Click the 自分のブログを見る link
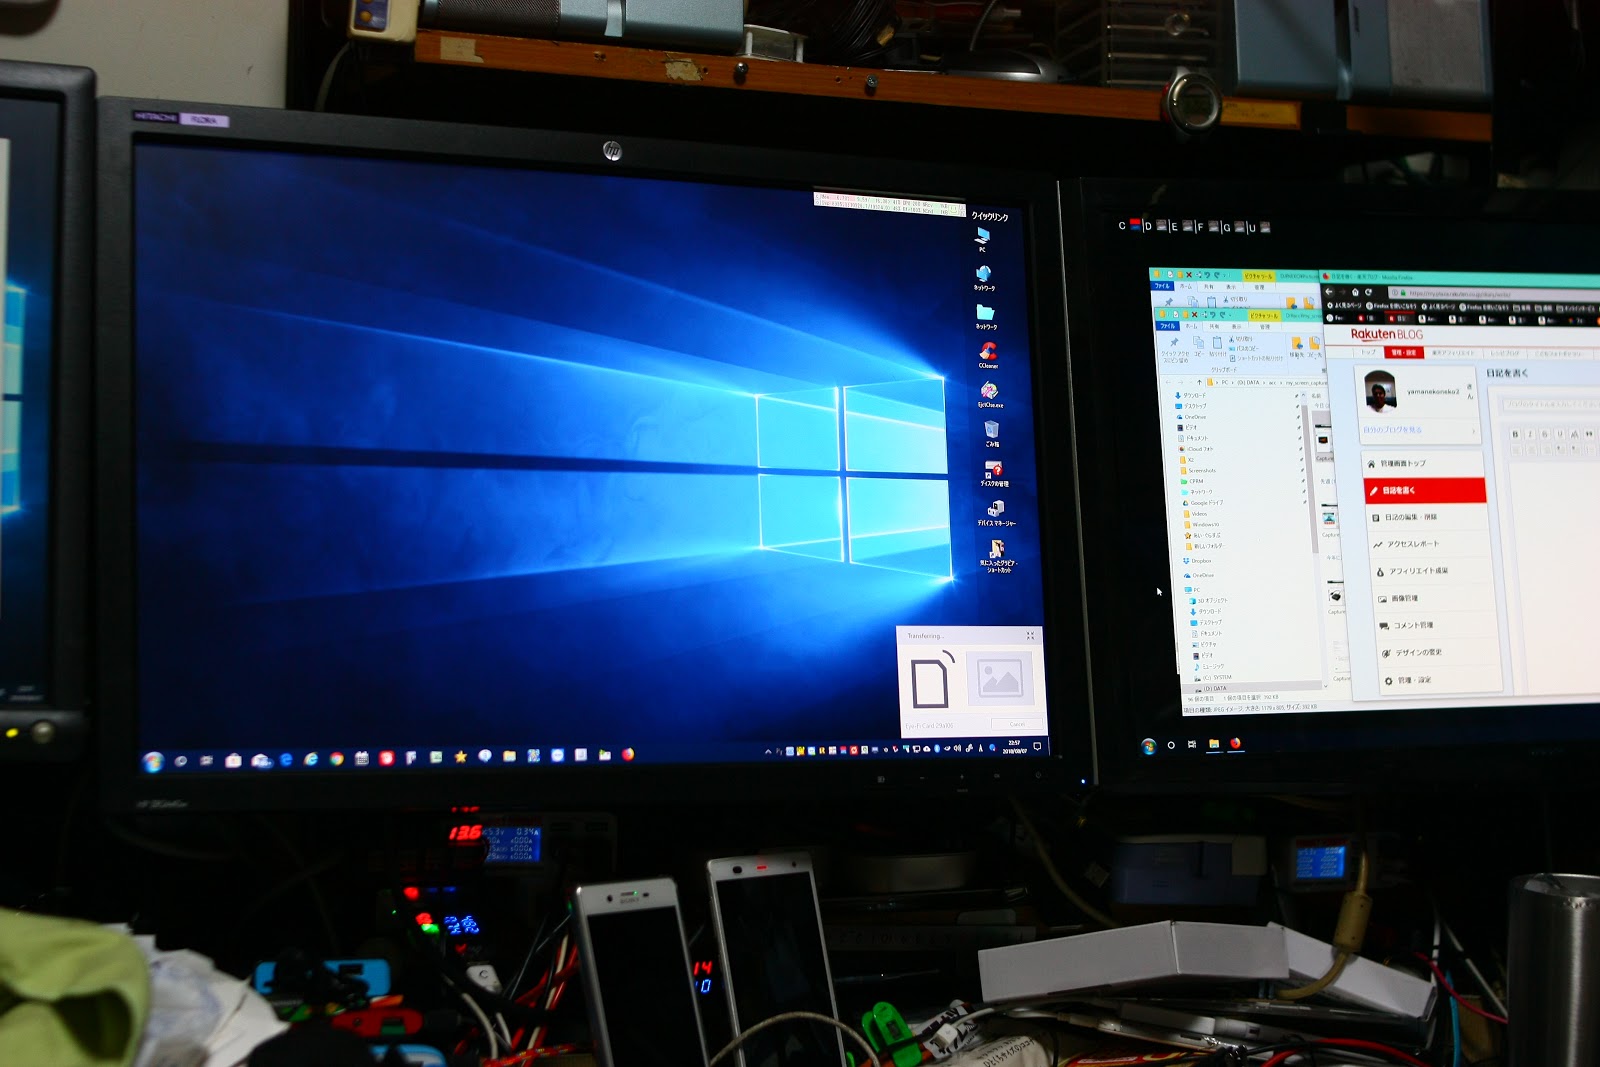The width and height of the screenshot is (1600, 1067). point(1392,430)
